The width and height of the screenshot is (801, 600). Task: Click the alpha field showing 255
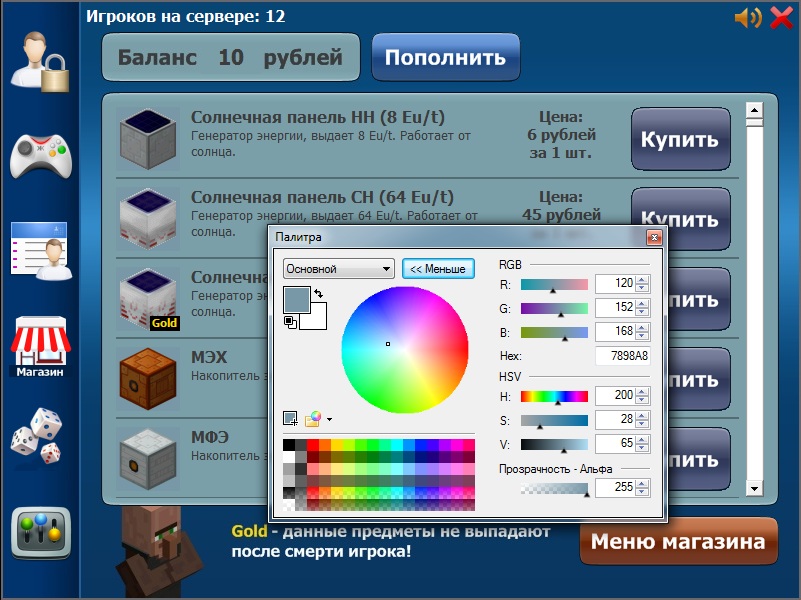coord(615,487)
